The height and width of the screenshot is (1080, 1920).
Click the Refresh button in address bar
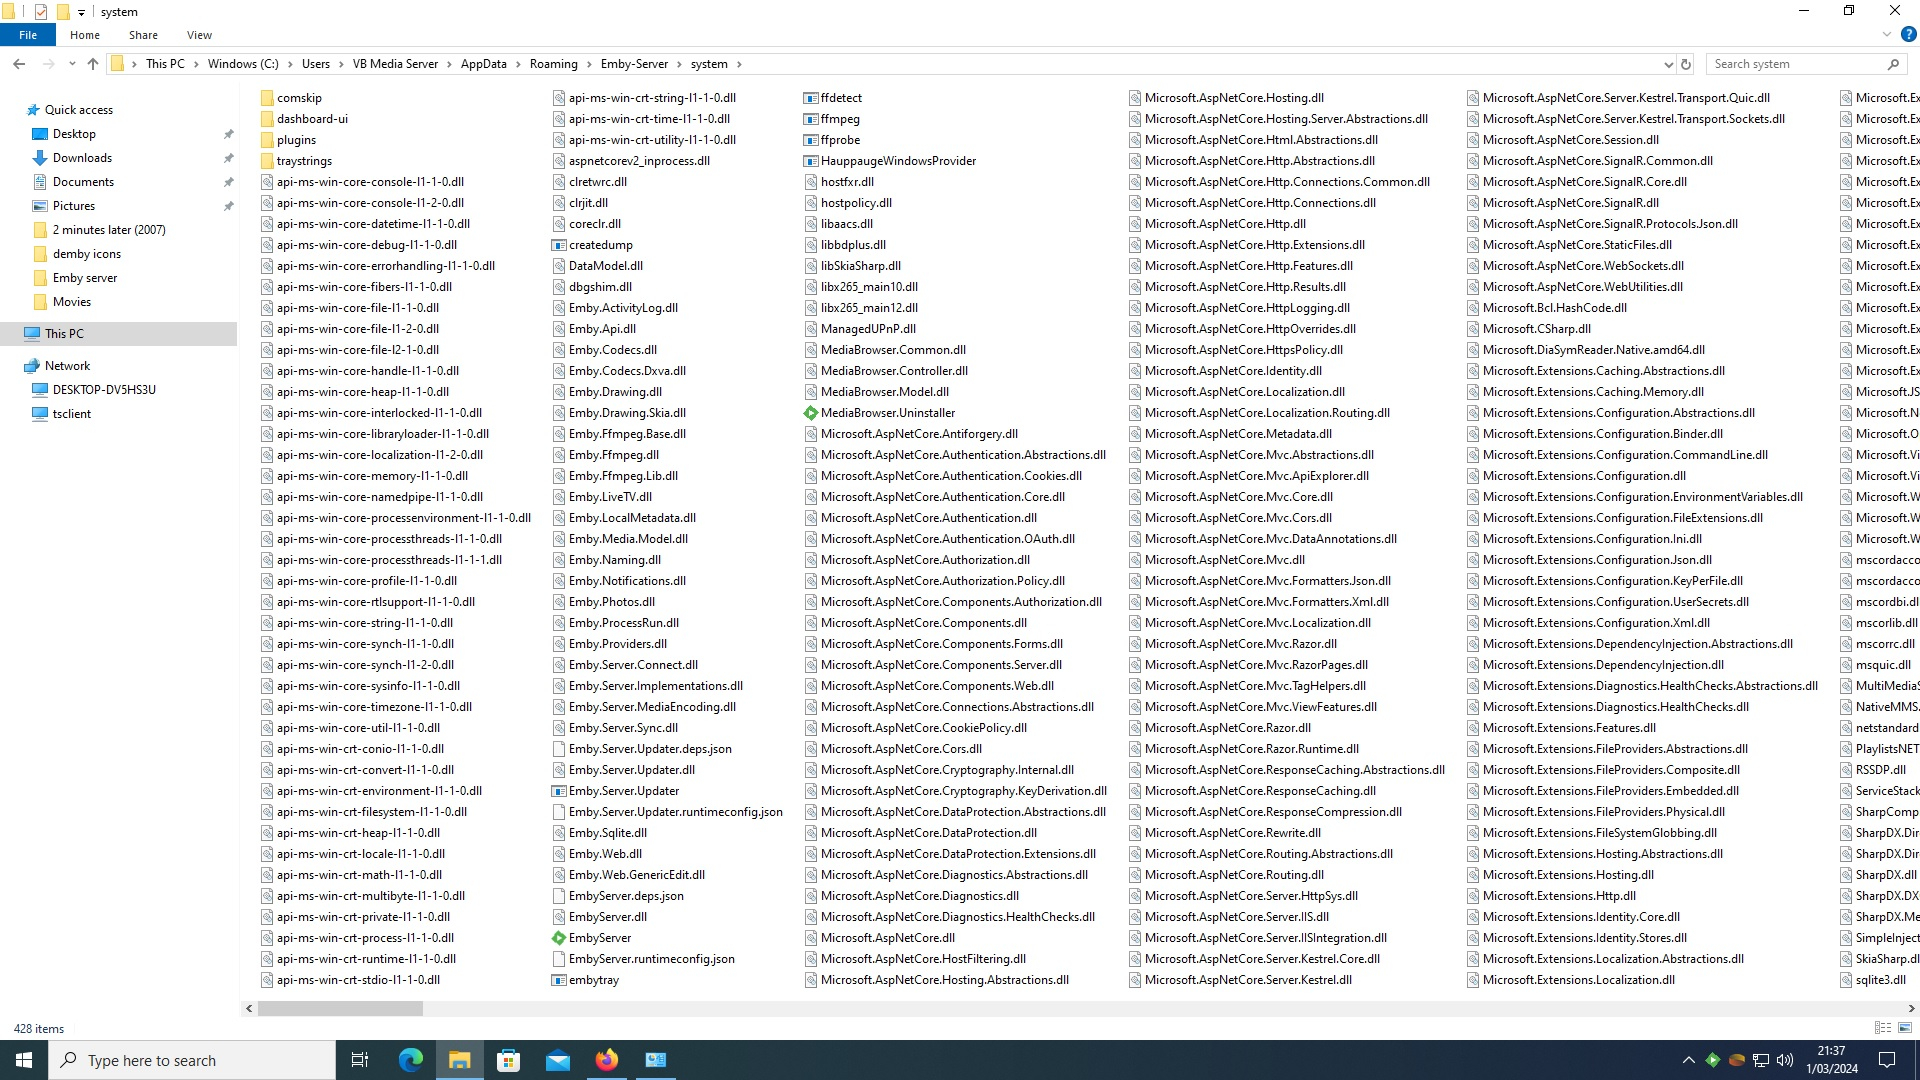[x=1686, y=64]
